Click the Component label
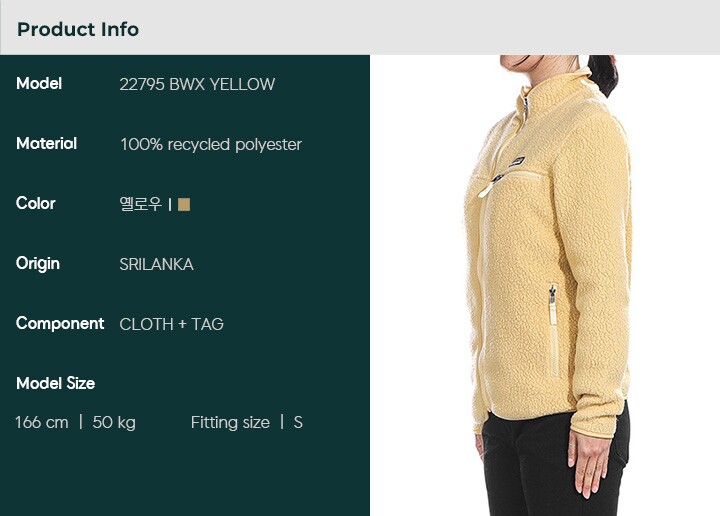720x516 pixels. coord(60,324)
